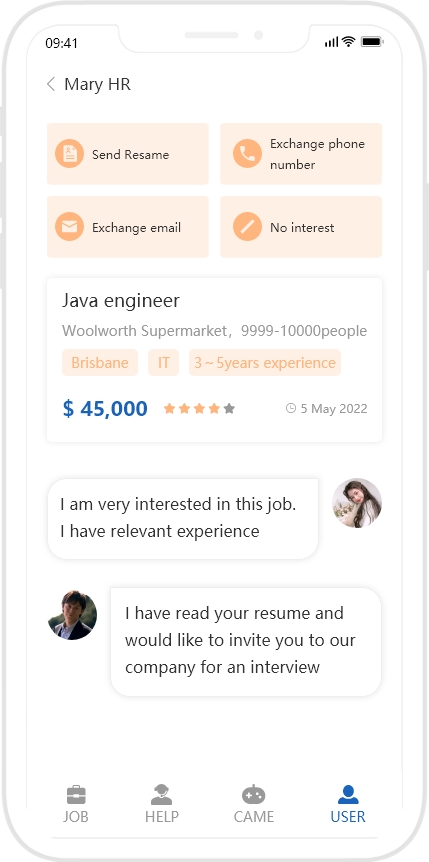The image size is (429, 862).
Task: Set rating using the five-star row
Action: coord(199,408)
